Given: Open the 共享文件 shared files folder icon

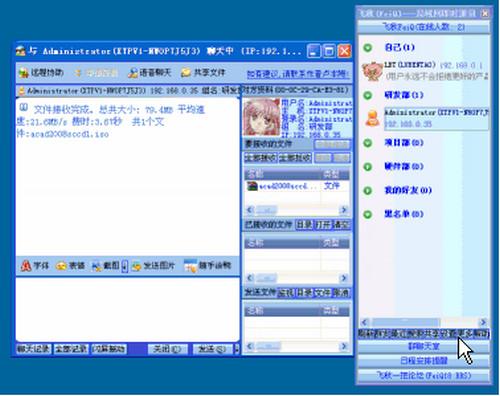Looking at the screenshot, I should click(x=186, y=73).
